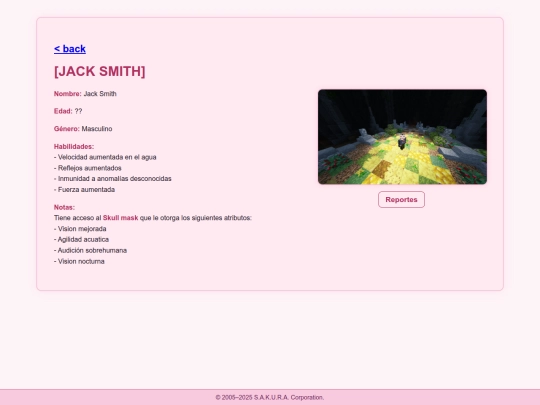Select the 'Edad: ??' line
Viewport: 540px width, 405px height.
(x=68, y=111)
